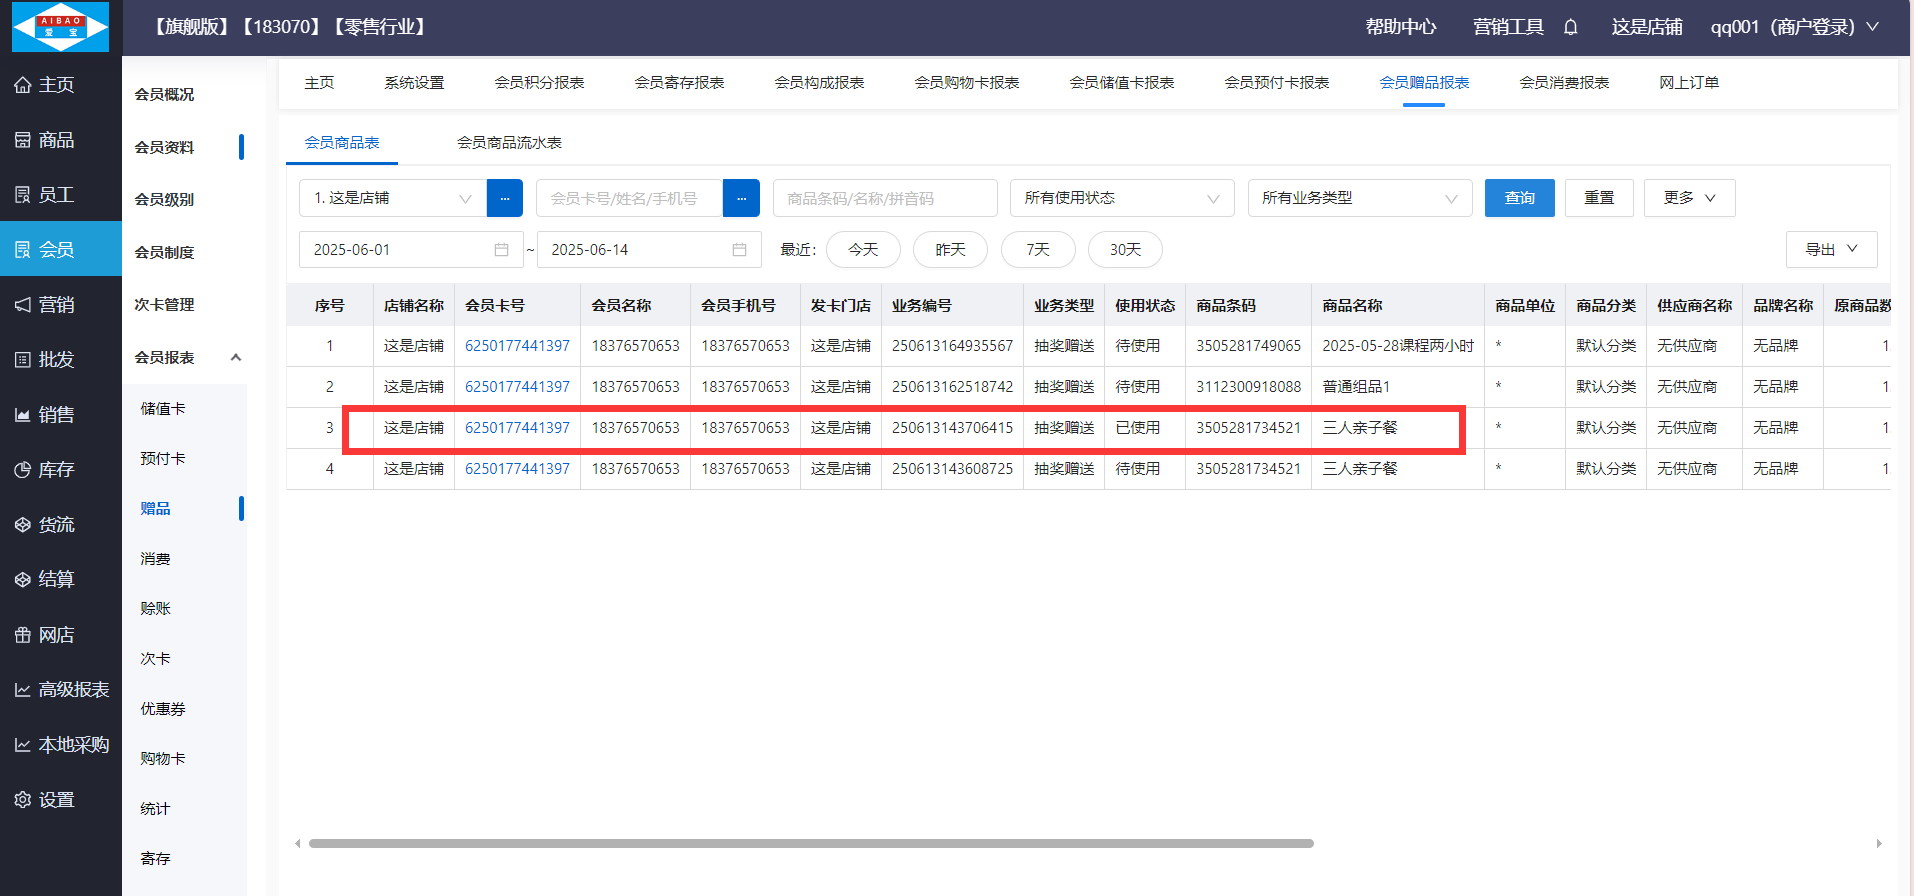1914x896 pixels.
Task: Click the 设置 gear sidebar icon
Action: click(x=23, y=800)
